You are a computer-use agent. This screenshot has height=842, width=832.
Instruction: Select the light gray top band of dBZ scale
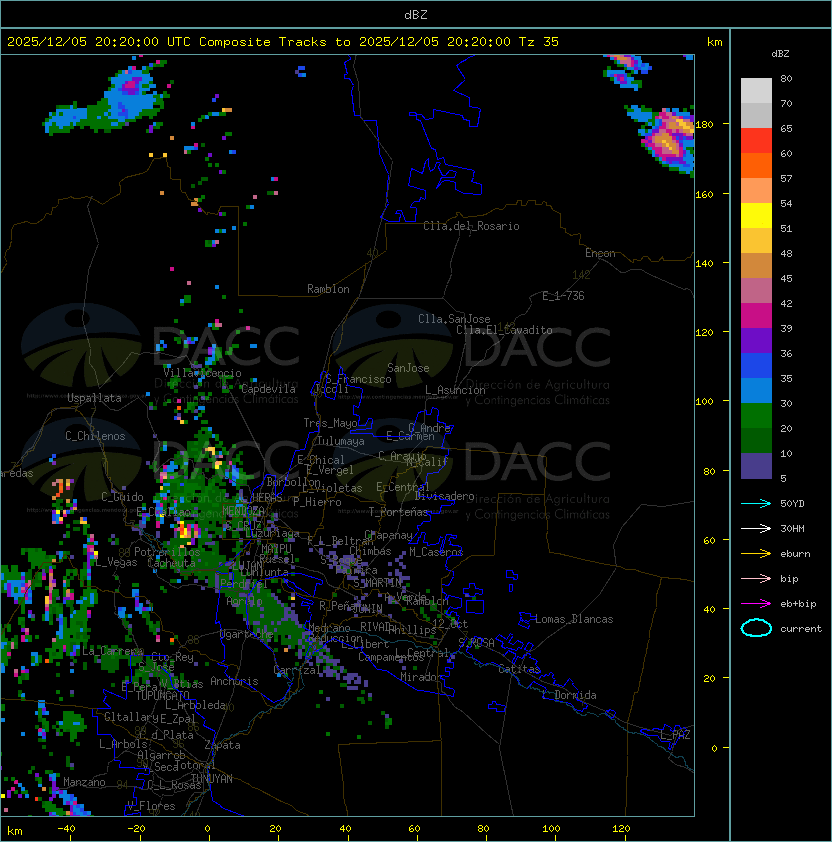tap(756, 90)
